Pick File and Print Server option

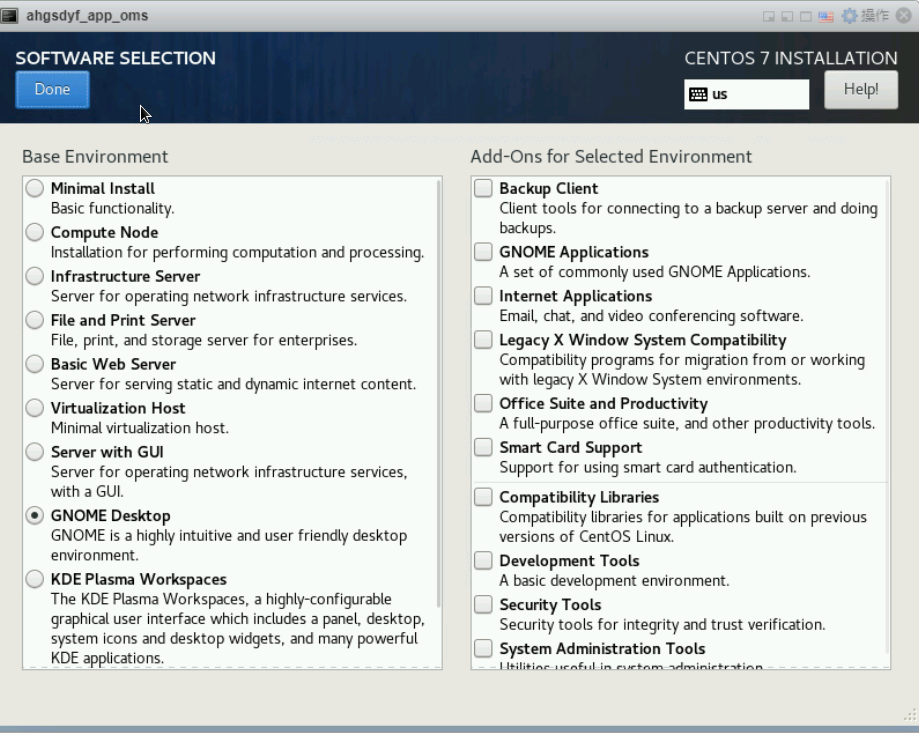pos(35,320)
